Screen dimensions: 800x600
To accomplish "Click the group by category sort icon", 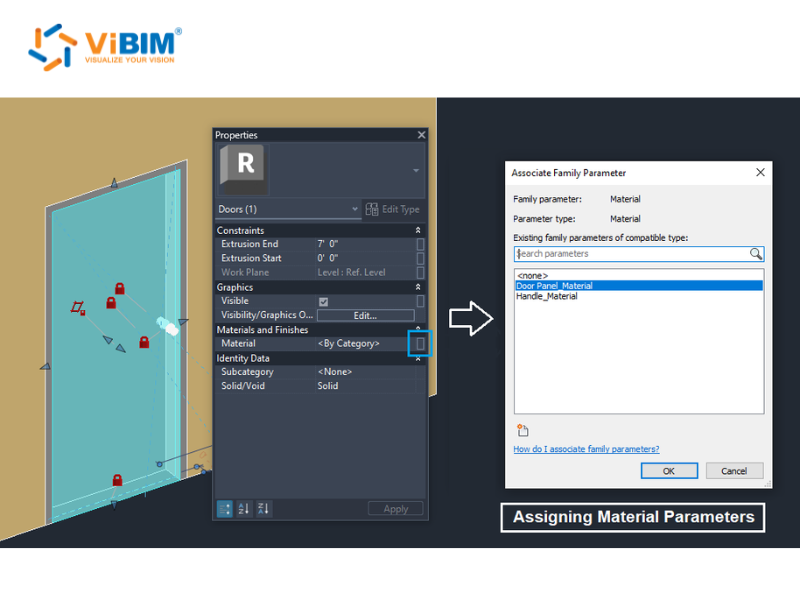I will [x=224, y=509].
